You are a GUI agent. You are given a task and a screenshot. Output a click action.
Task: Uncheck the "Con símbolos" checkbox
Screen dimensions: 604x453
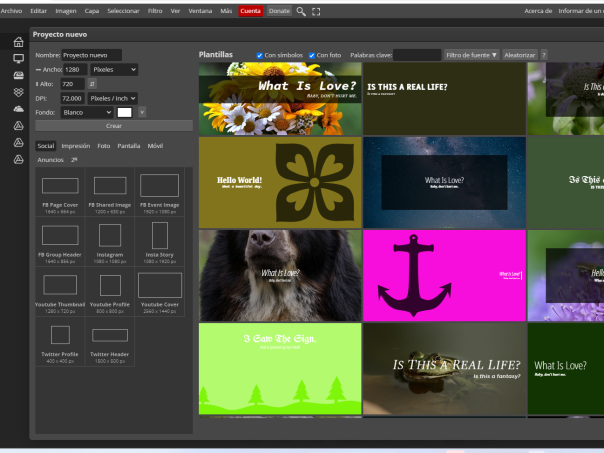[x=259, y=55]
